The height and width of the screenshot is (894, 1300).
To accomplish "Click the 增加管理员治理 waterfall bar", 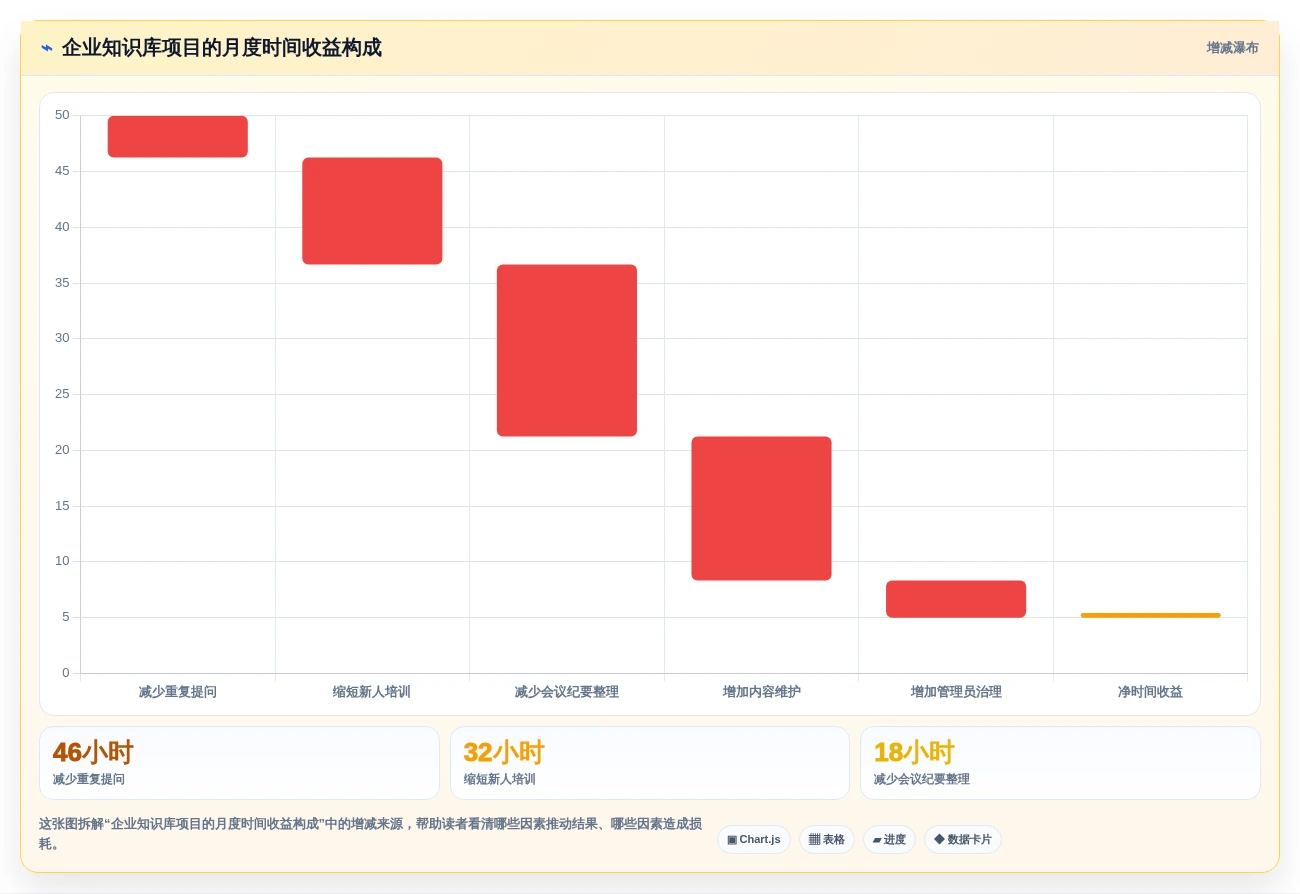I will pos(956,599).
